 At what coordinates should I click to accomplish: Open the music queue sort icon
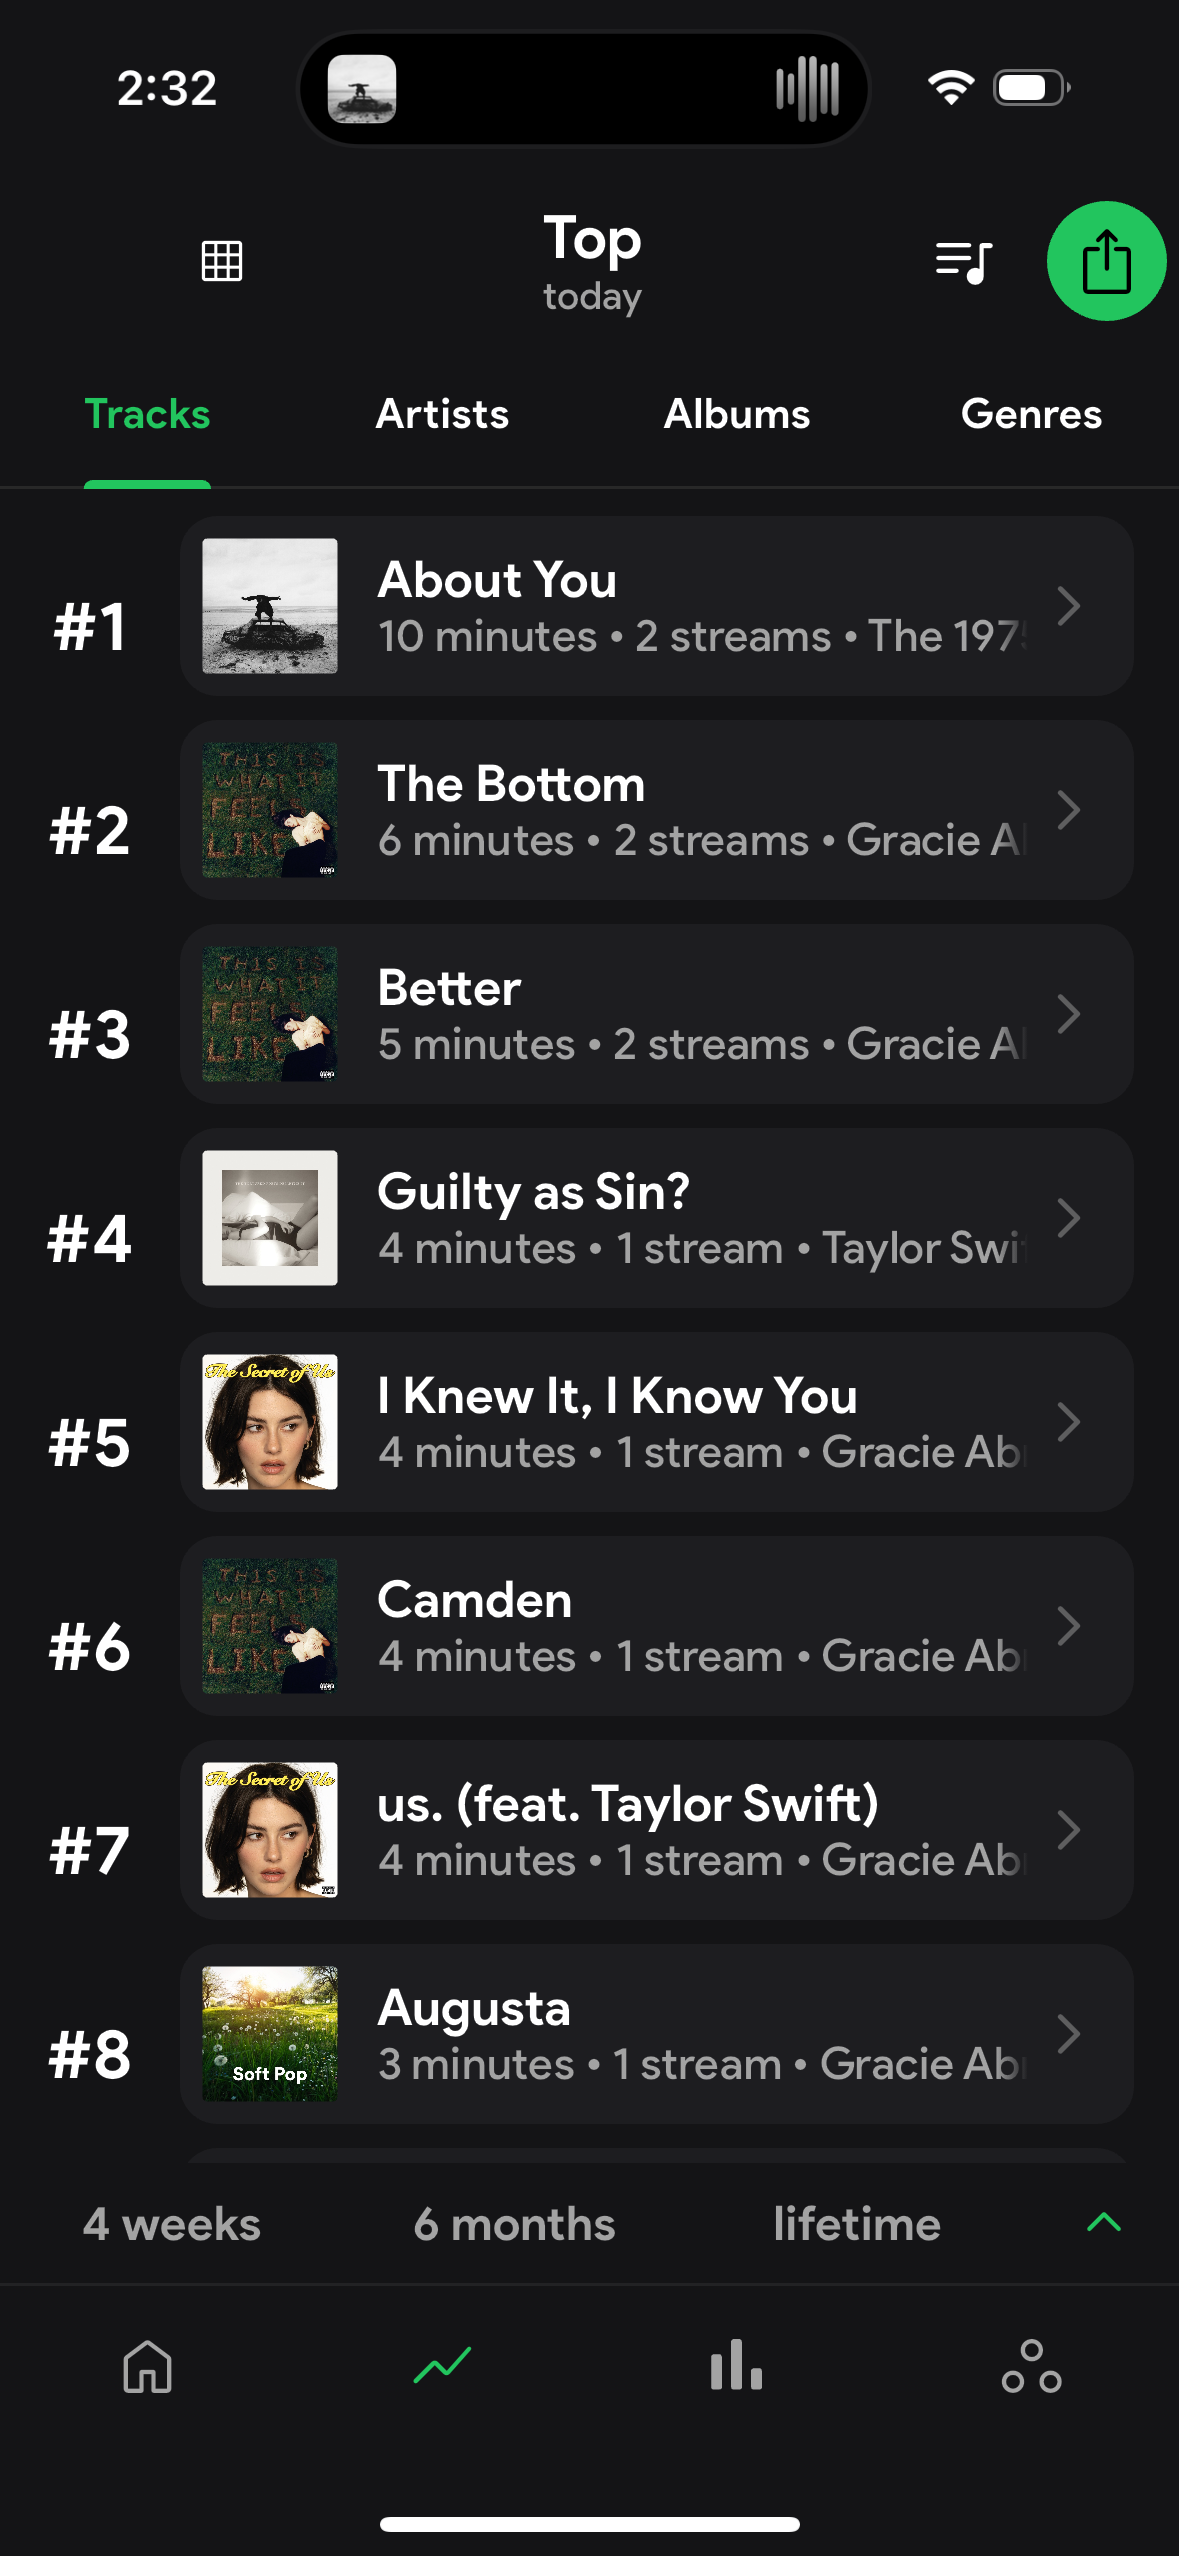[x=963, y=262]
